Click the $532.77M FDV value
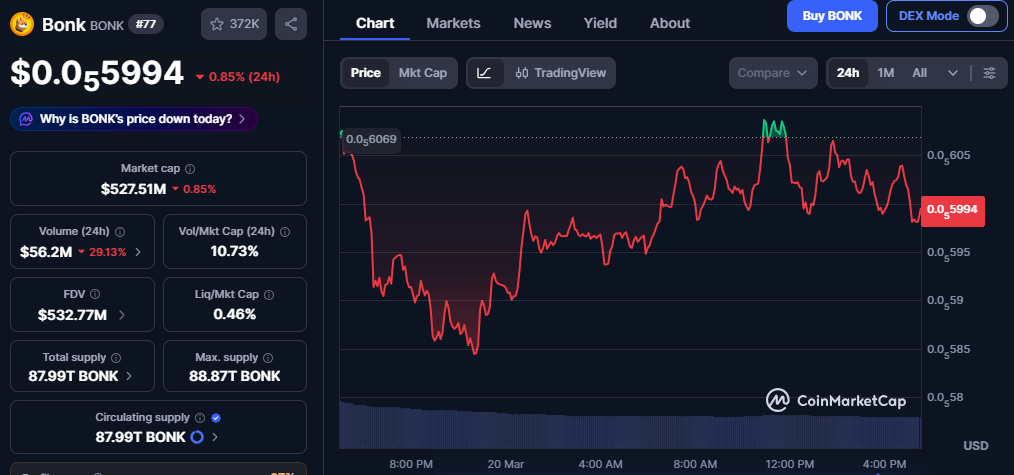1014x475 pixels. point(72,315)
